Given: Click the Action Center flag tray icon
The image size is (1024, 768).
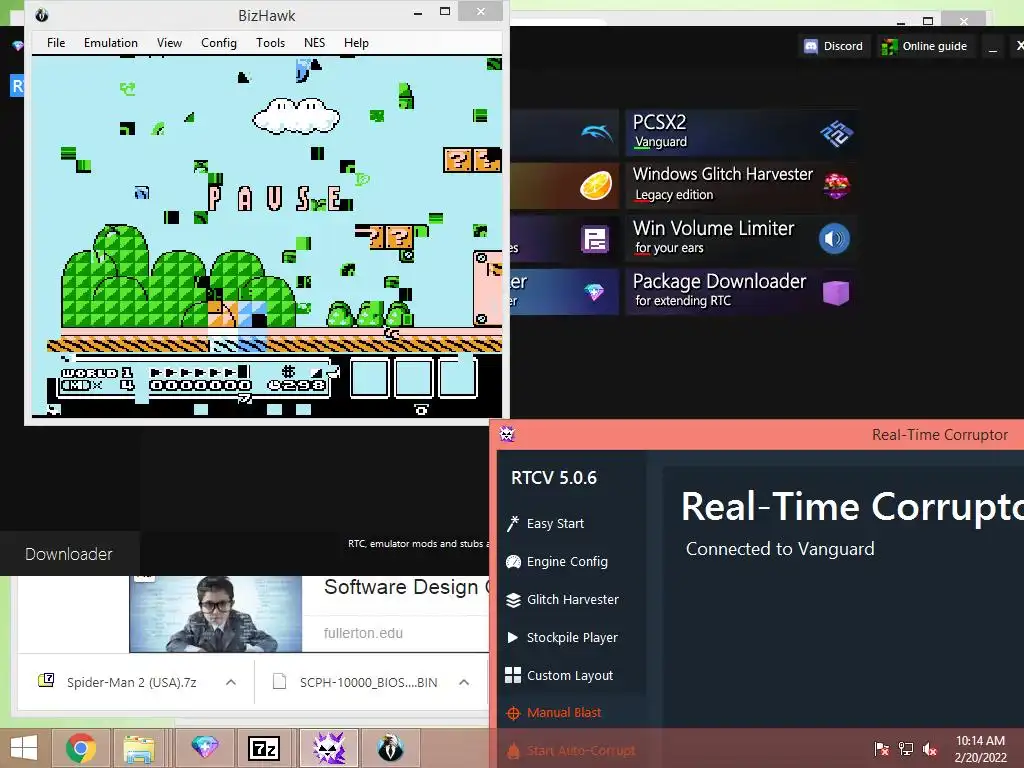Looking at the screenshot, I should pyautogui.click(x=882, y=749).
